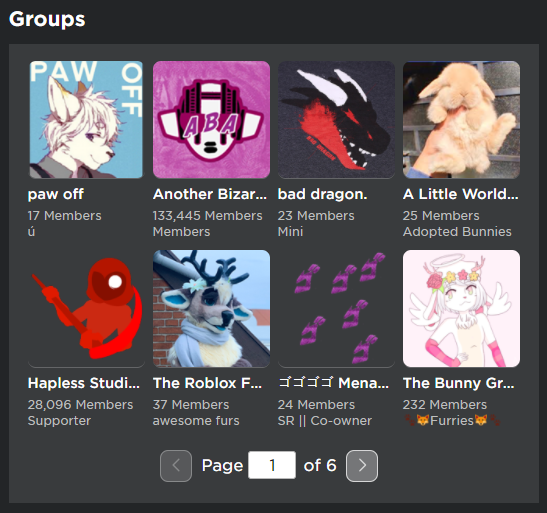
Task: Open 'The Bunny Gr...' group title
Action: click(458, 383)
